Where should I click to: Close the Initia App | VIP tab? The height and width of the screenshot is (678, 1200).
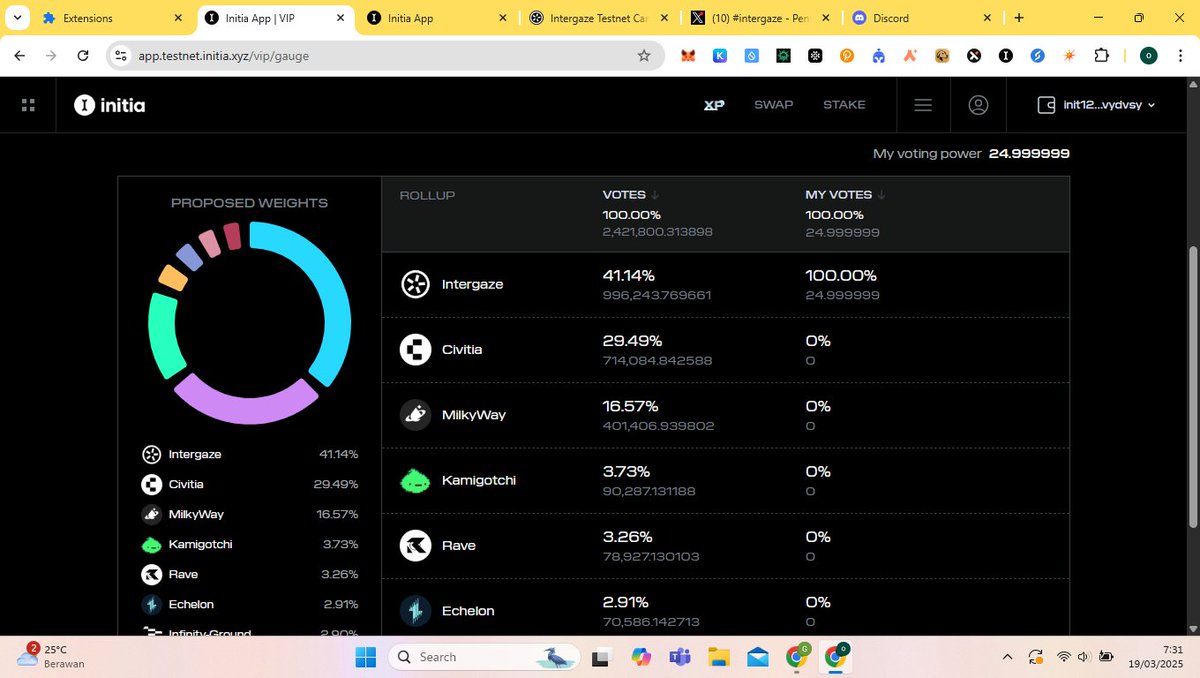(340, 18)
